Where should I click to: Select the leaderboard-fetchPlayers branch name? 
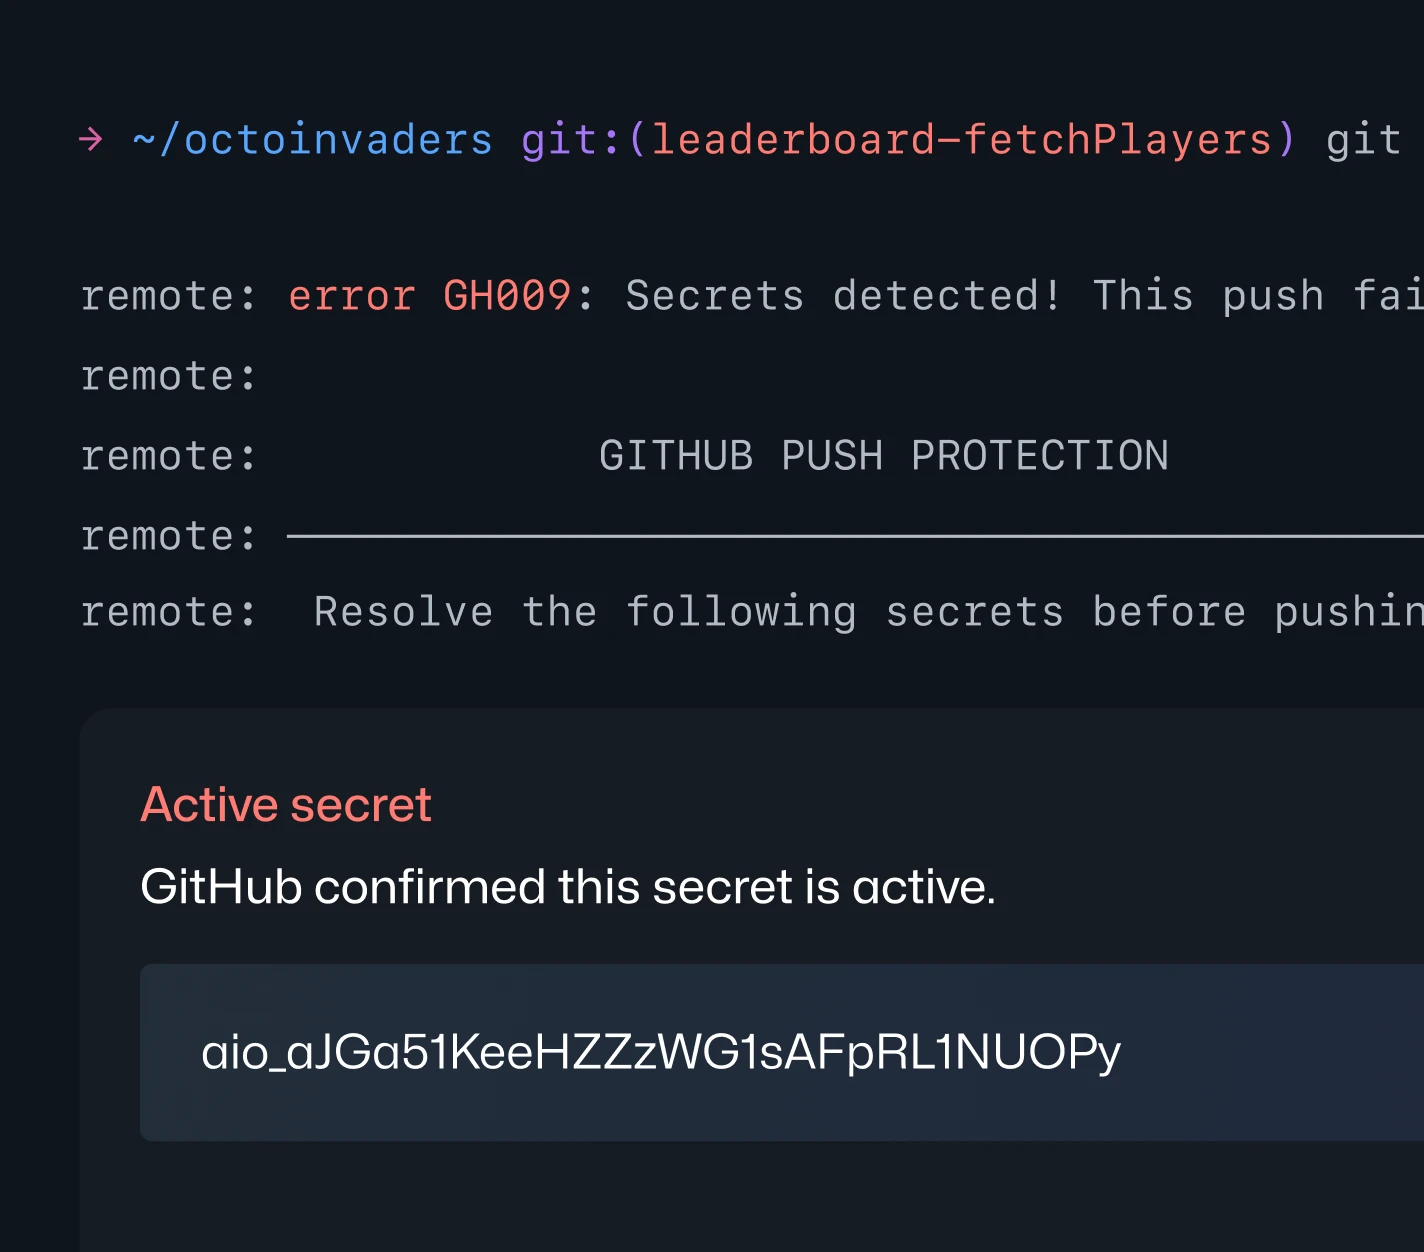[961, 140]
